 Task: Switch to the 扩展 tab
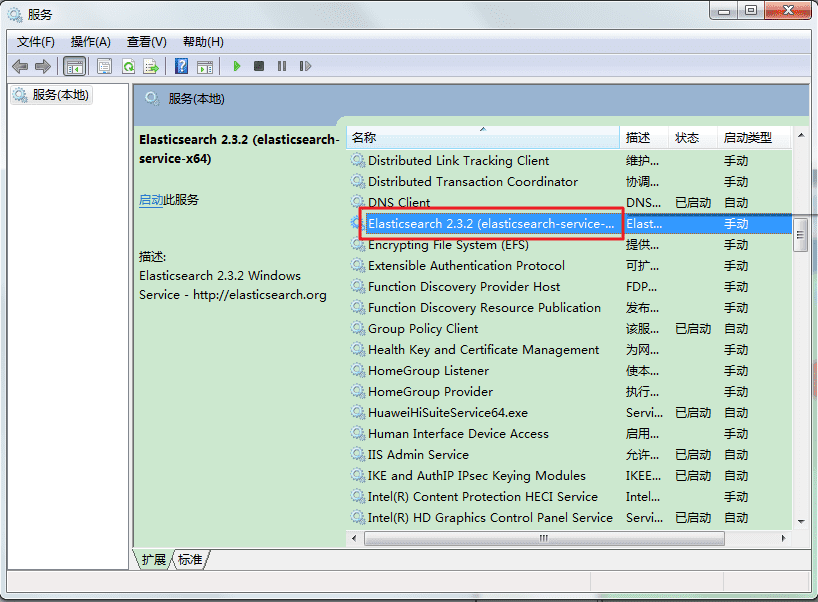tap(153, 560)
